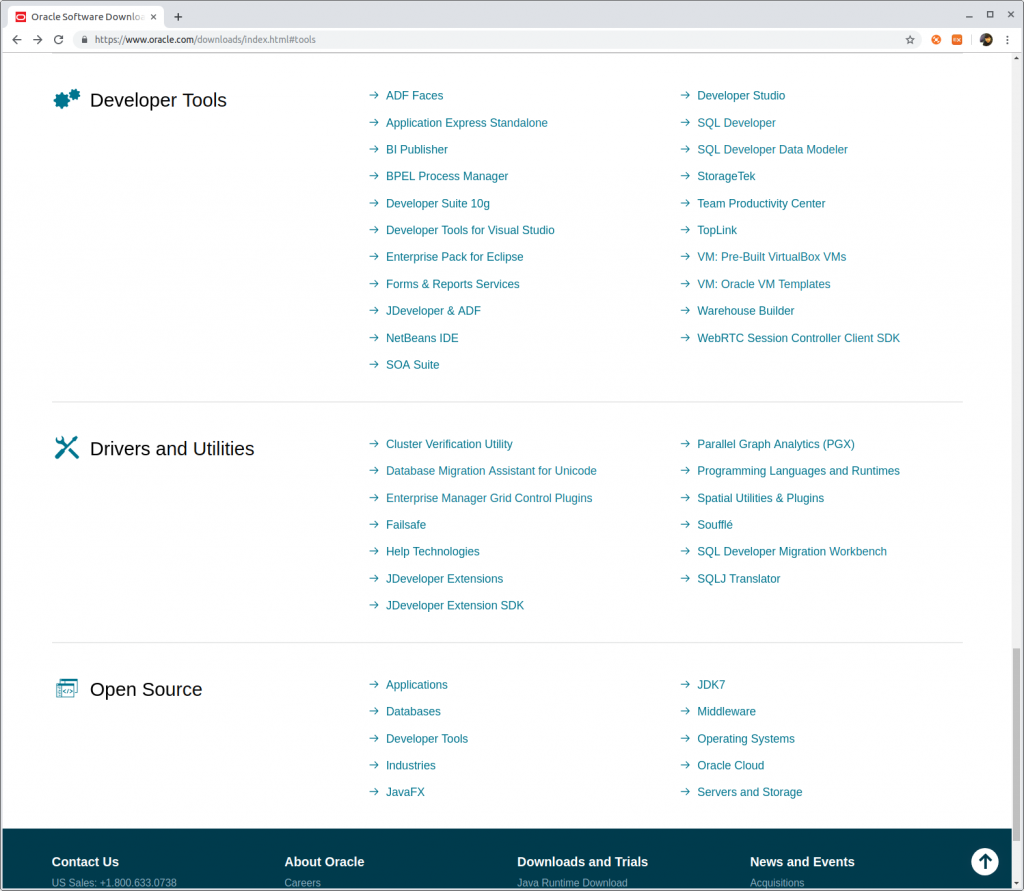The height and width of the screenshot is (891, 1024).
Task: Open the ADF Faces link
Action: click(x=414, y=95)
